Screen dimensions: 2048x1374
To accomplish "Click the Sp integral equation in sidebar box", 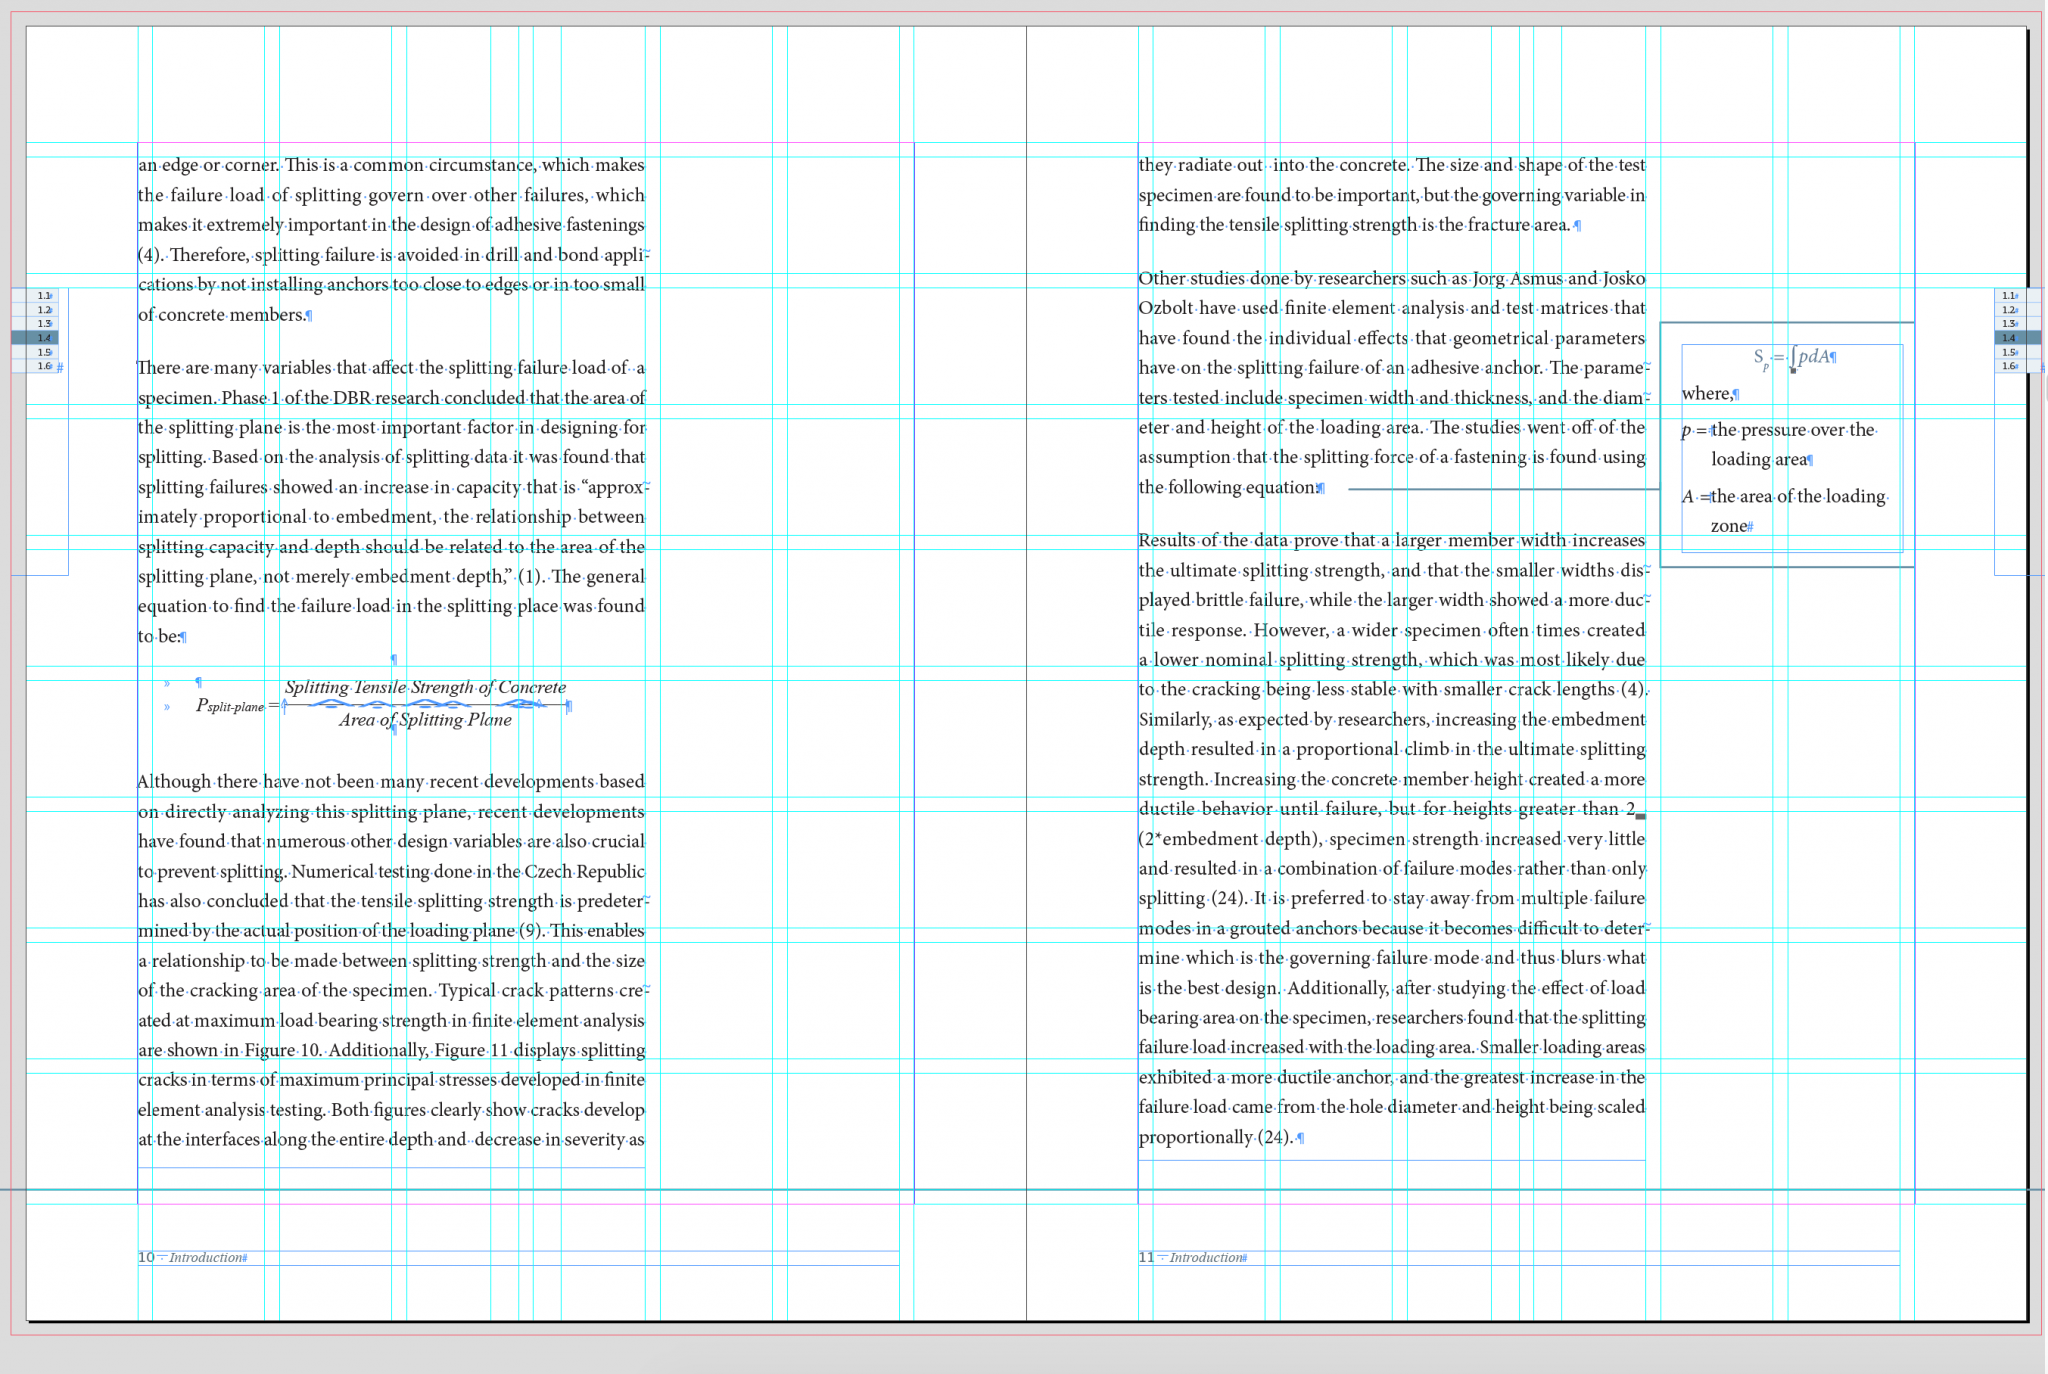I will click(1793, 357).
